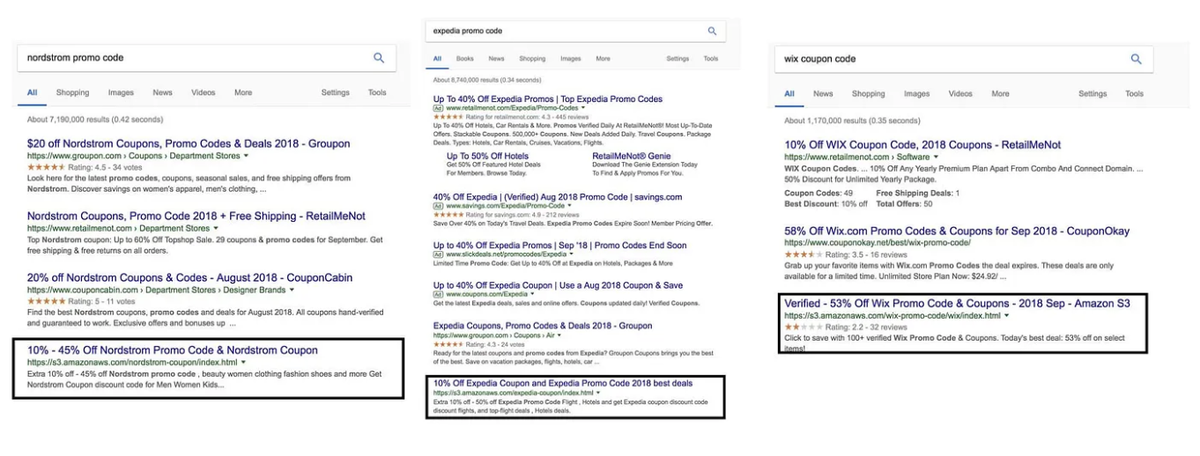This screenshot has height=456, width=1200.
Task: Expand dropdown arrow beside groupon.com Department Stores URL
Action: [x=246, y=157]
